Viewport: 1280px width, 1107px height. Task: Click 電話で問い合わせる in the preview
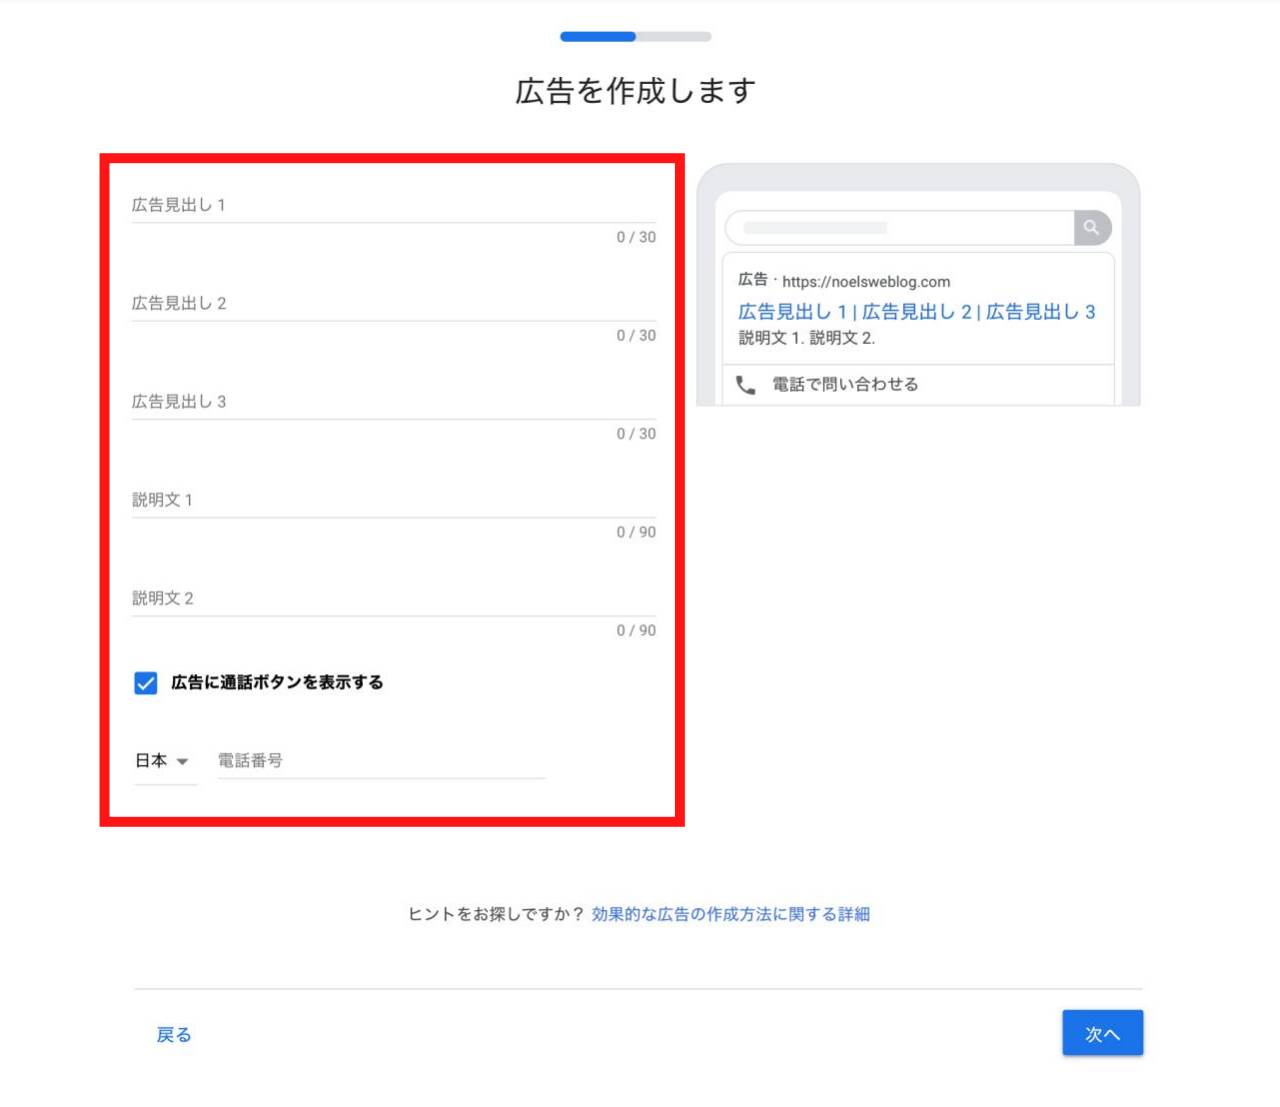[845, 384]
